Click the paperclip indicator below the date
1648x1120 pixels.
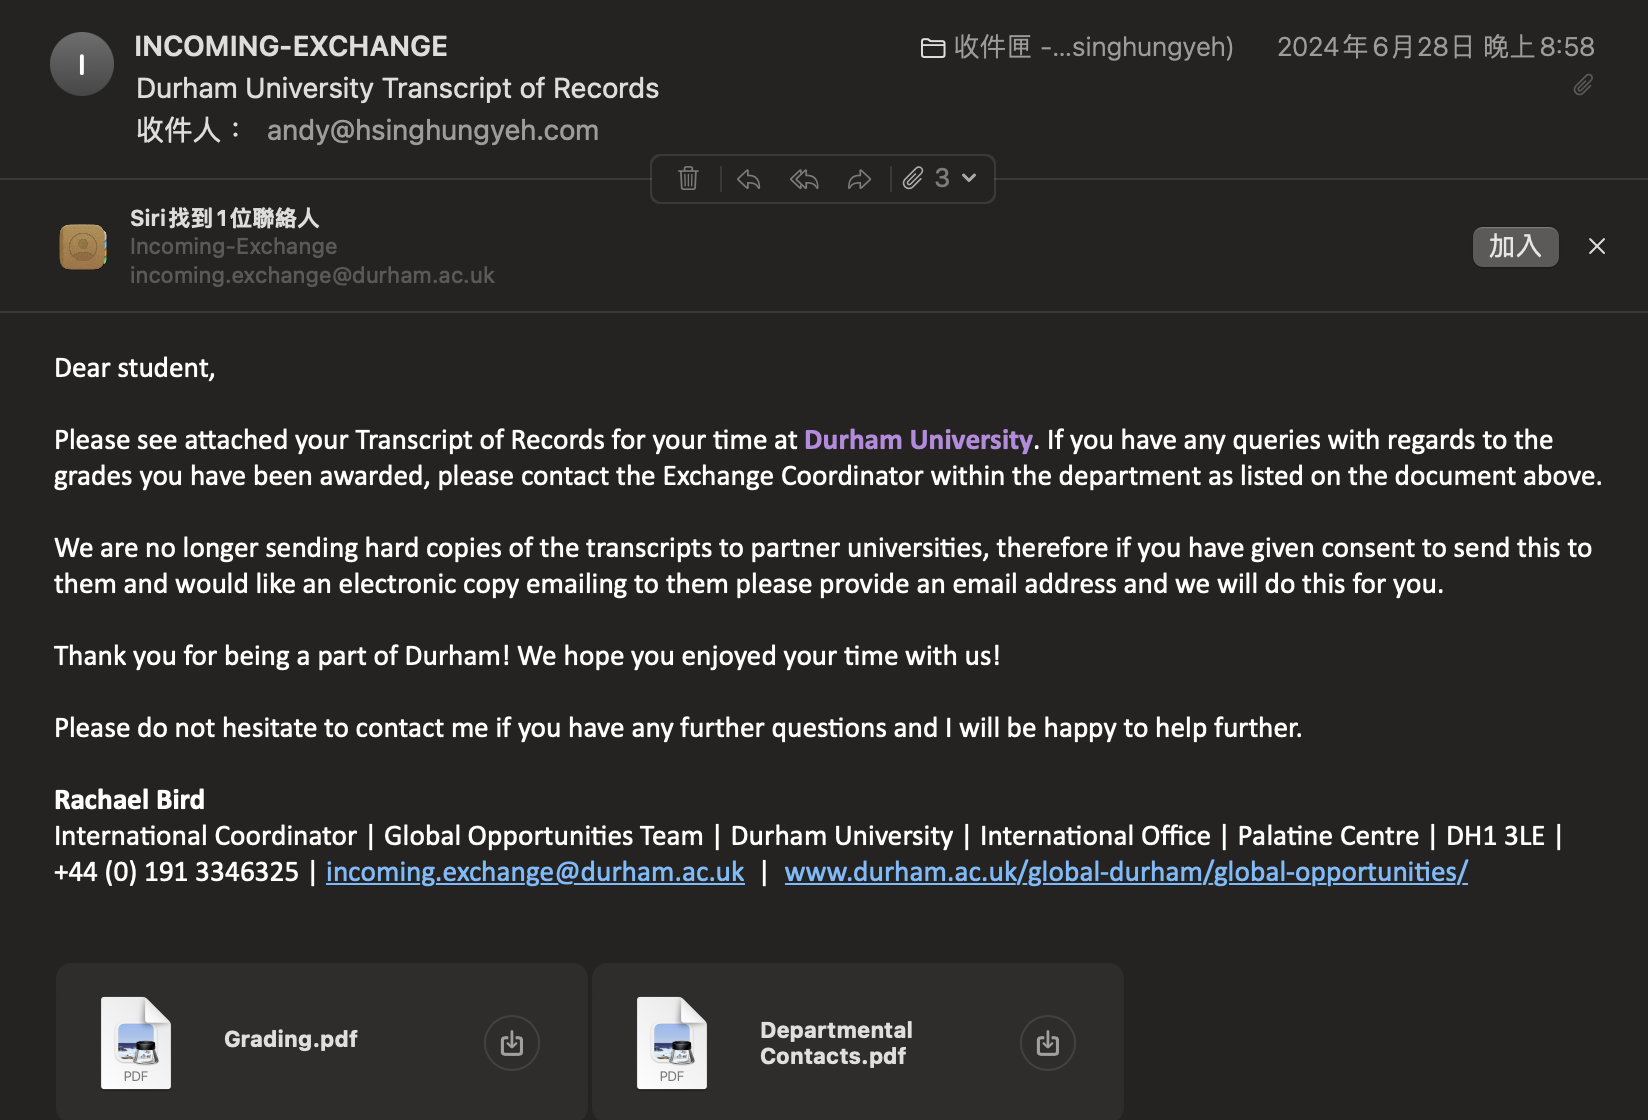point(1583,85)
